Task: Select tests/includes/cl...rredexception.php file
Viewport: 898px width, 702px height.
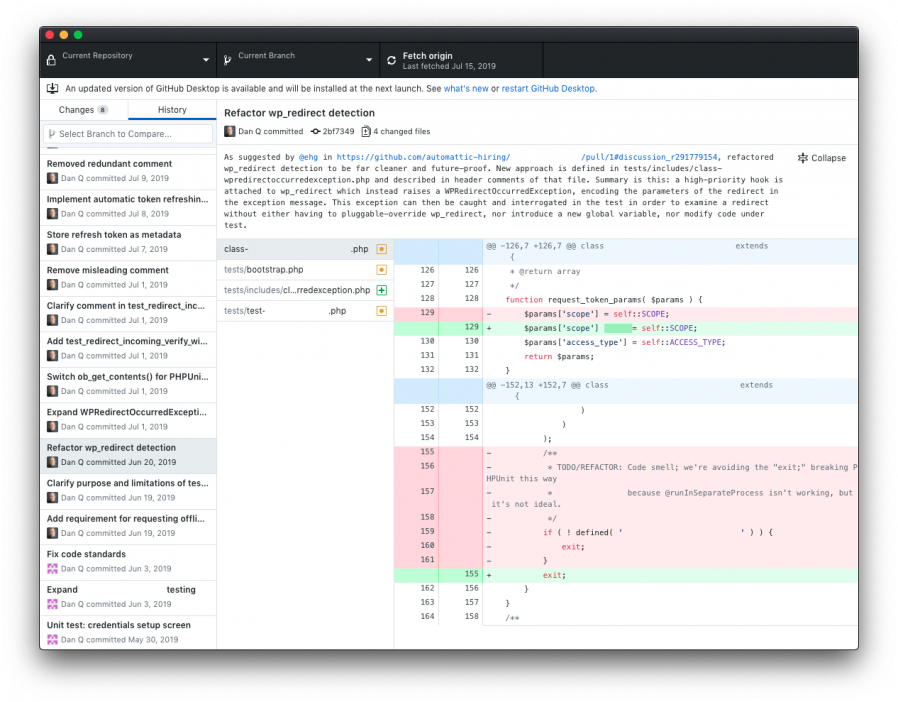Action: (305, 290)
